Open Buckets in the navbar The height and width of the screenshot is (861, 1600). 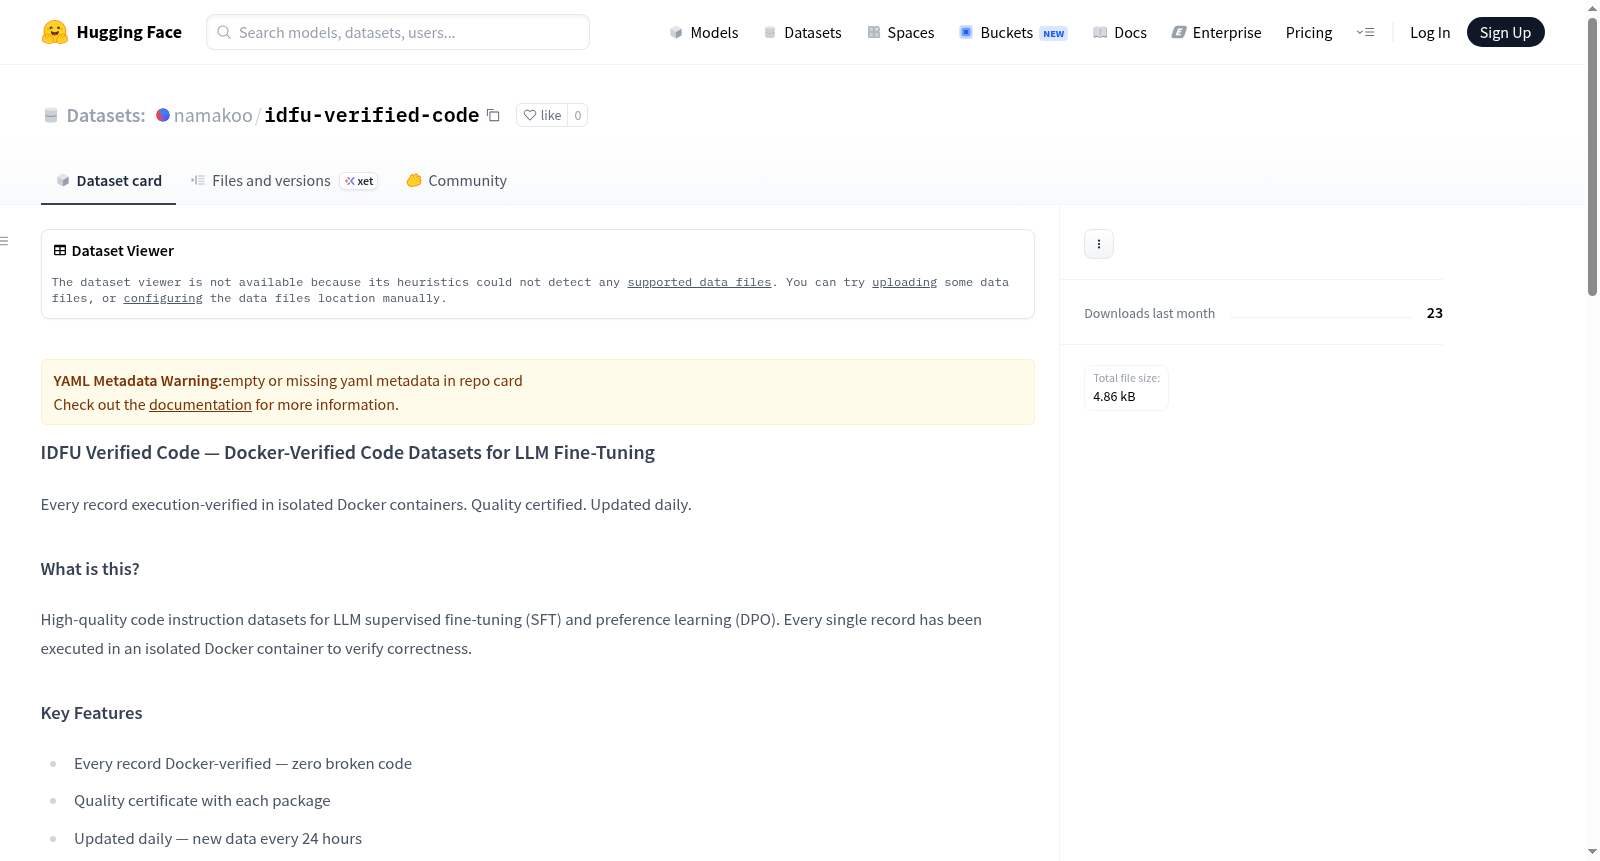click(x=1013, y=32)
